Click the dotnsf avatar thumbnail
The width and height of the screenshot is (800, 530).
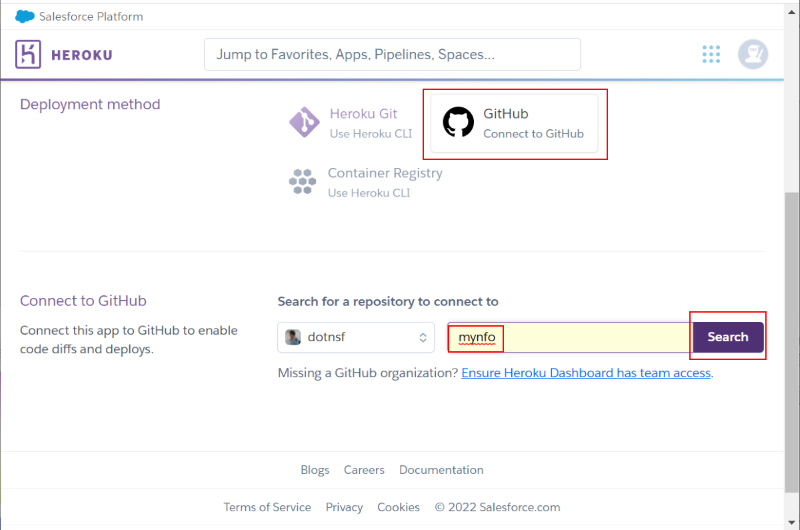click(x=293, y=337)
